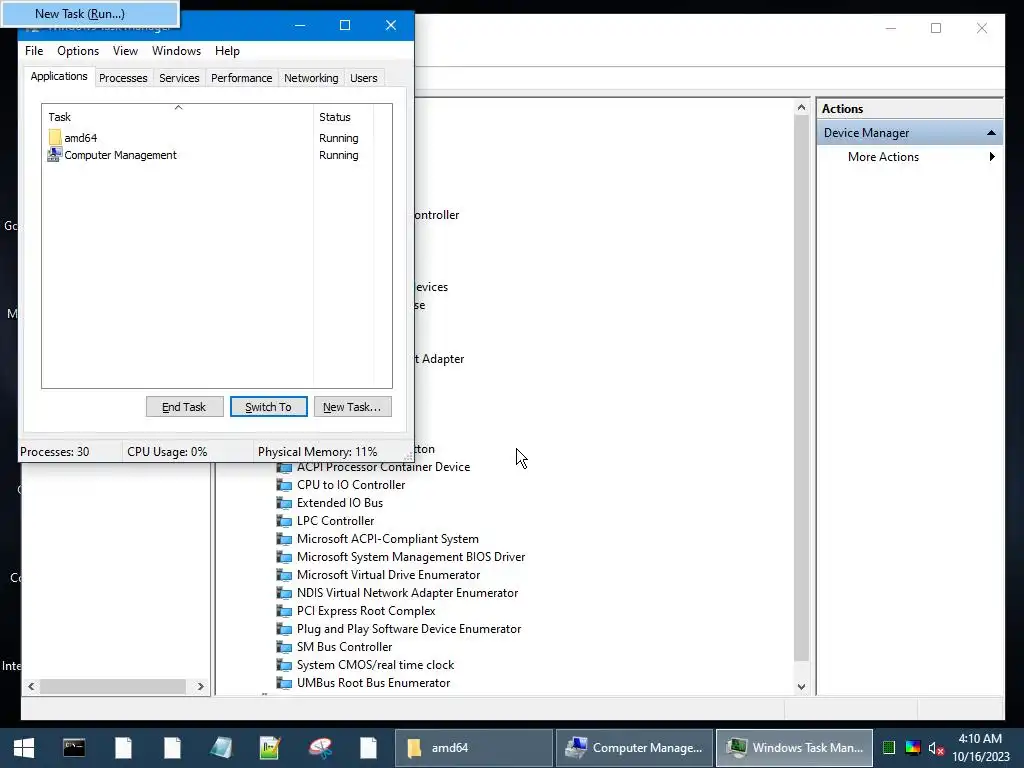Click the UMBus Root Bus Enumerator icon
This screenshot has width=1024, height=768.
(284, 682)
